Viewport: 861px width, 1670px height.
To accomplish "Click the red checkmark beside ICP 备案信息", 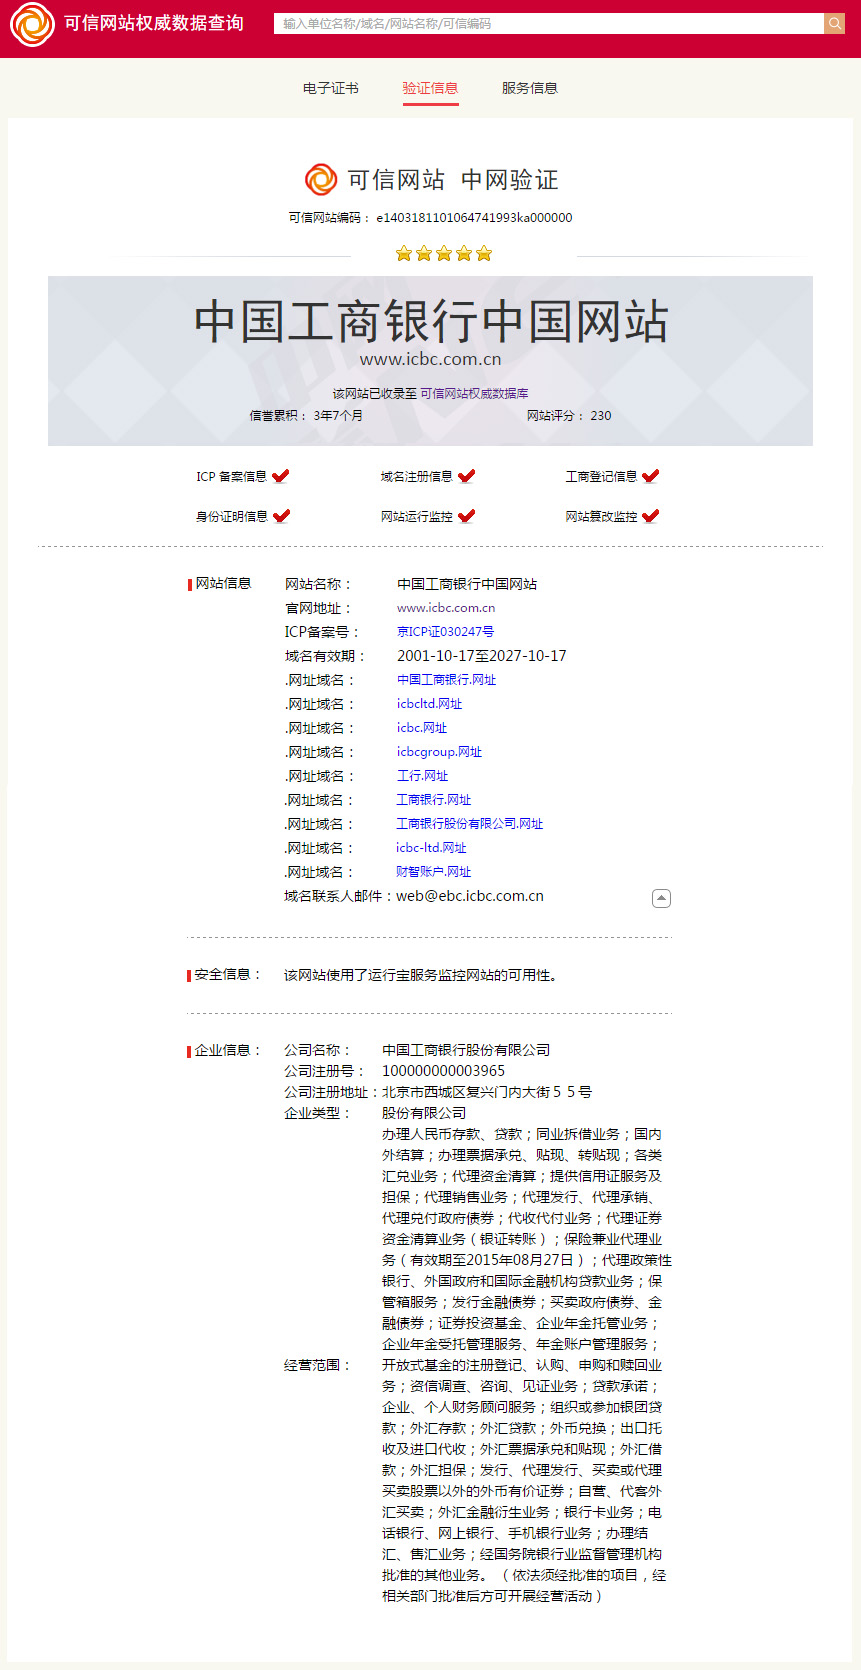I will 281,476.
